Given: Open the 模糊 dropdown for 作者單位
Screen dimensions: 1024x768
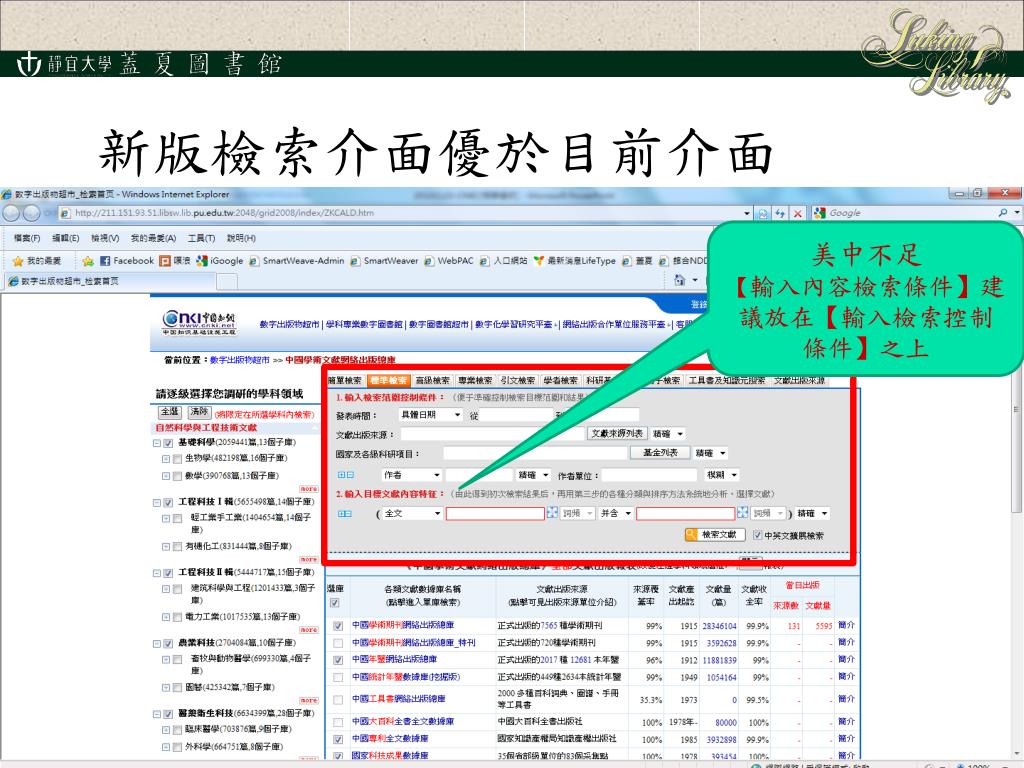Looking at the screenshot, I should pyautogui.click(x=722, y=475).
